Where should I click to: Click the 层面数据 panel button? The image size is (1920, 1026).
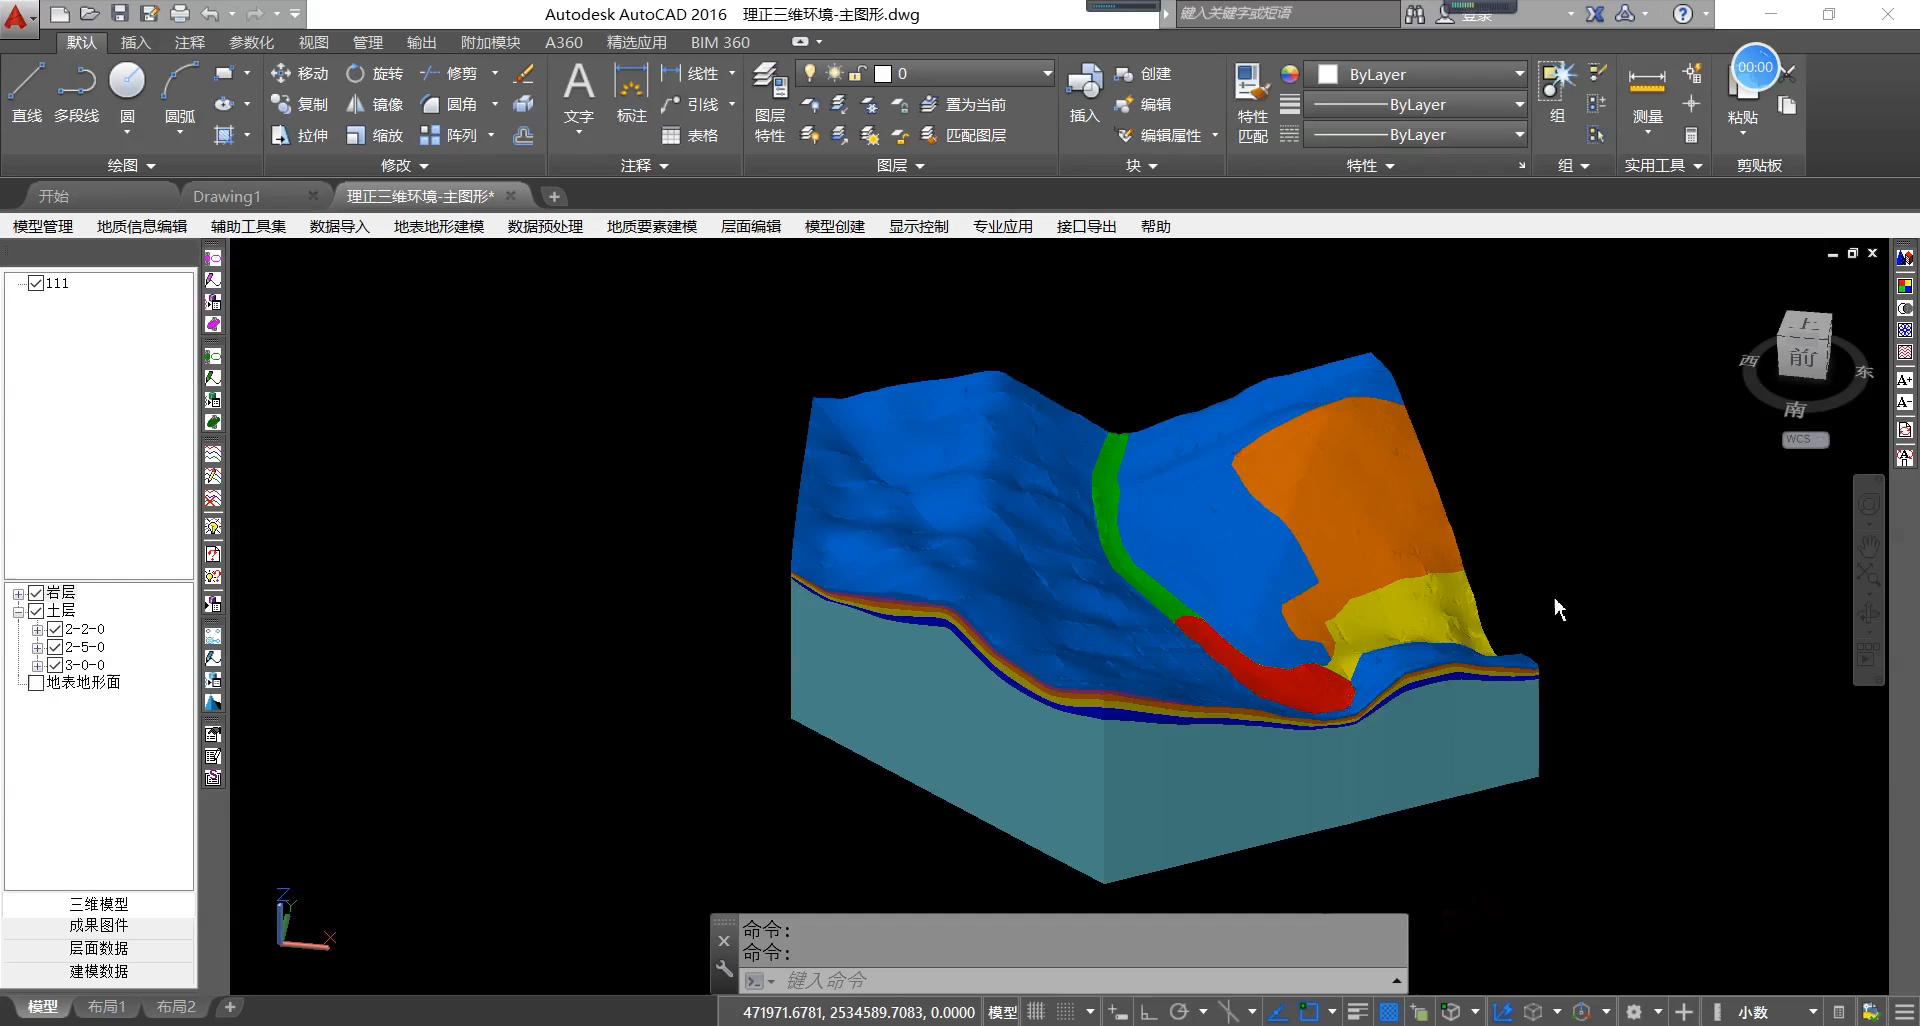click(x=99, y=948)
